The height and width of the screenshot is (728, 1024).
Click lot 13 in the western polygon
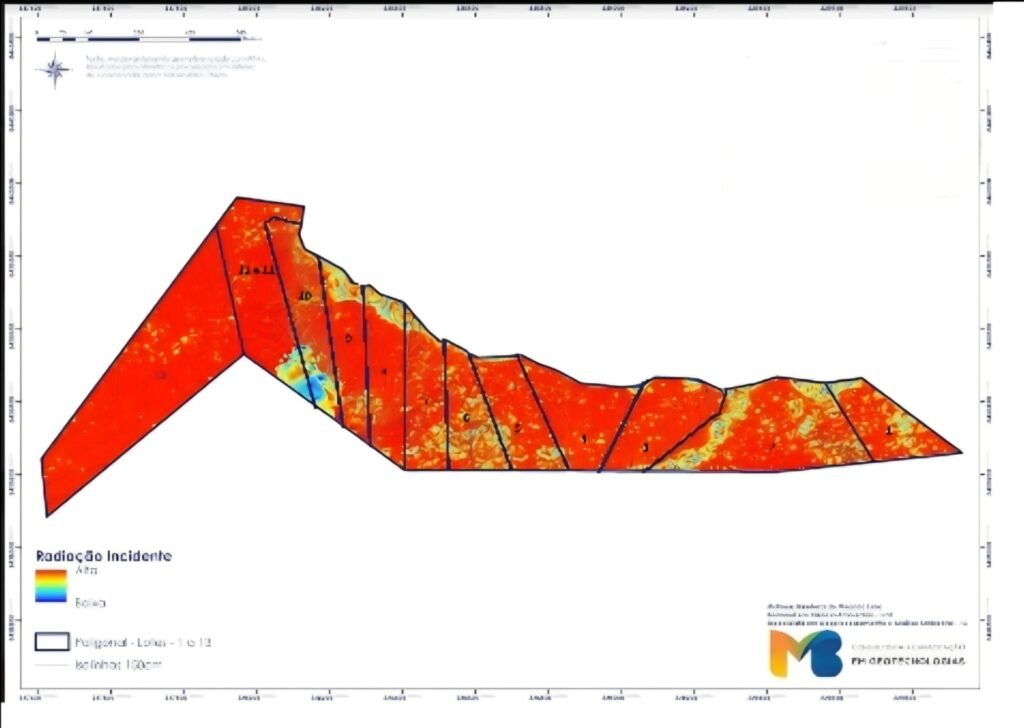pos(160,375)
